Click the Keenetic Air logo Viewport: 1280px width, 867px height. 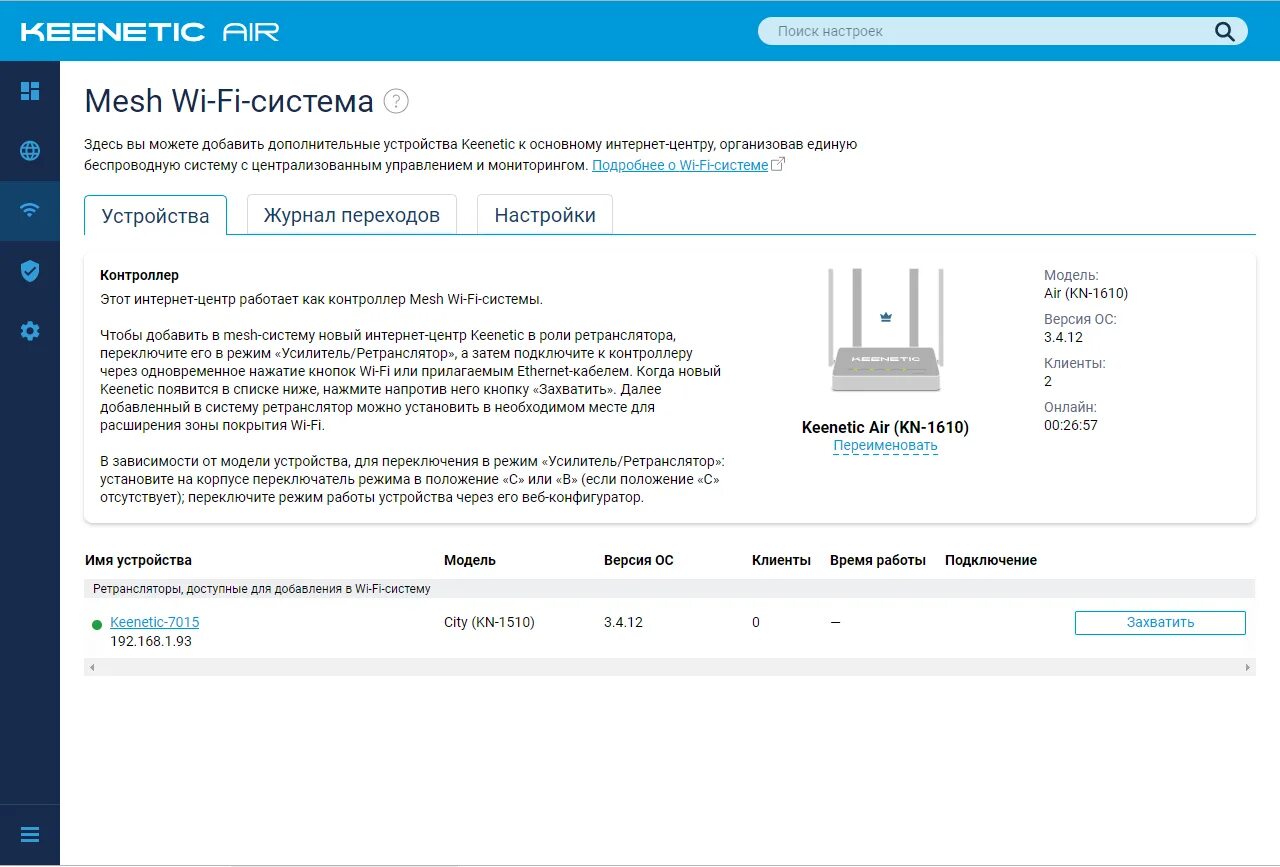[x=150, y=32]
